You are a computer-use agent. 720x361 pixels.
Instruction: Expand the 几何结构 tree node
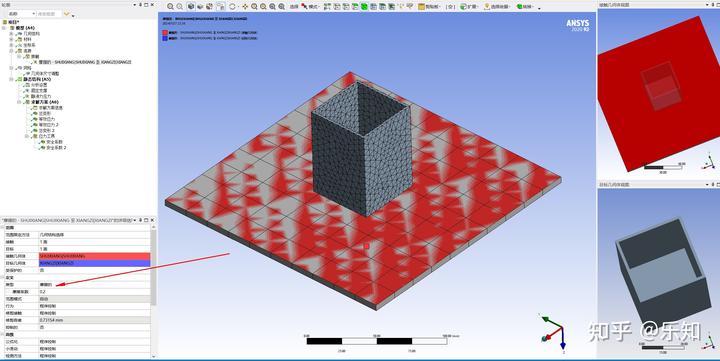pyautogui.click(x=11, y=34)
